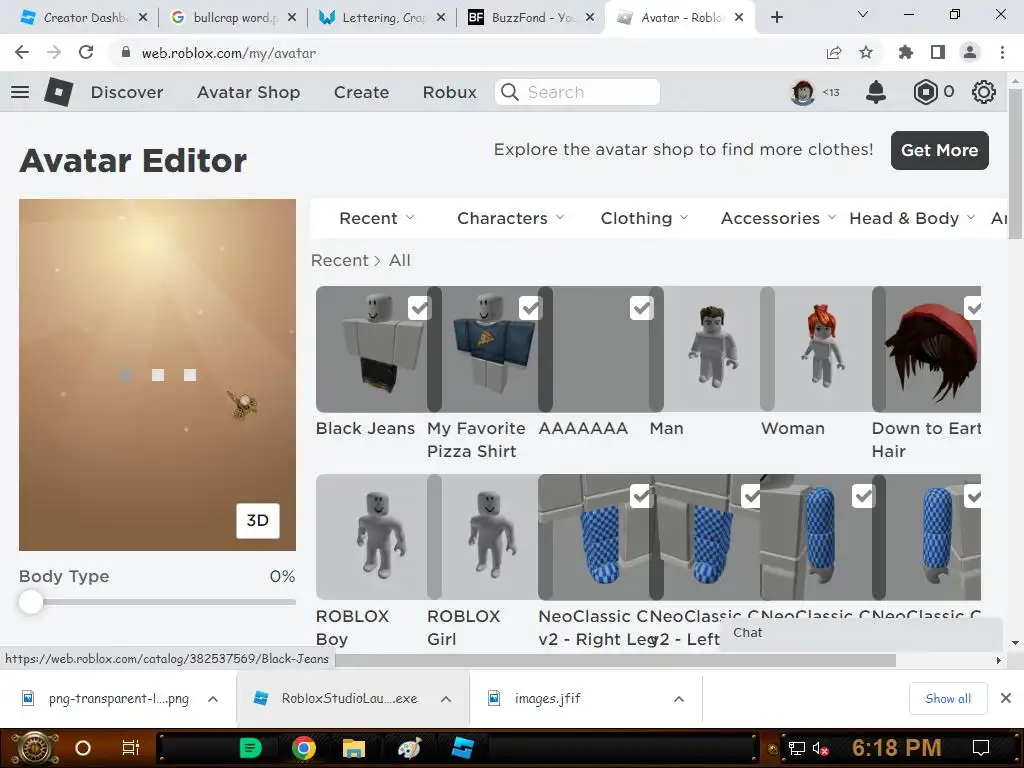Uncheck NeoClassic v2 Right Leg checkmark
Viewport: 1024px width, 768px height.
click(x=641, y=496)
